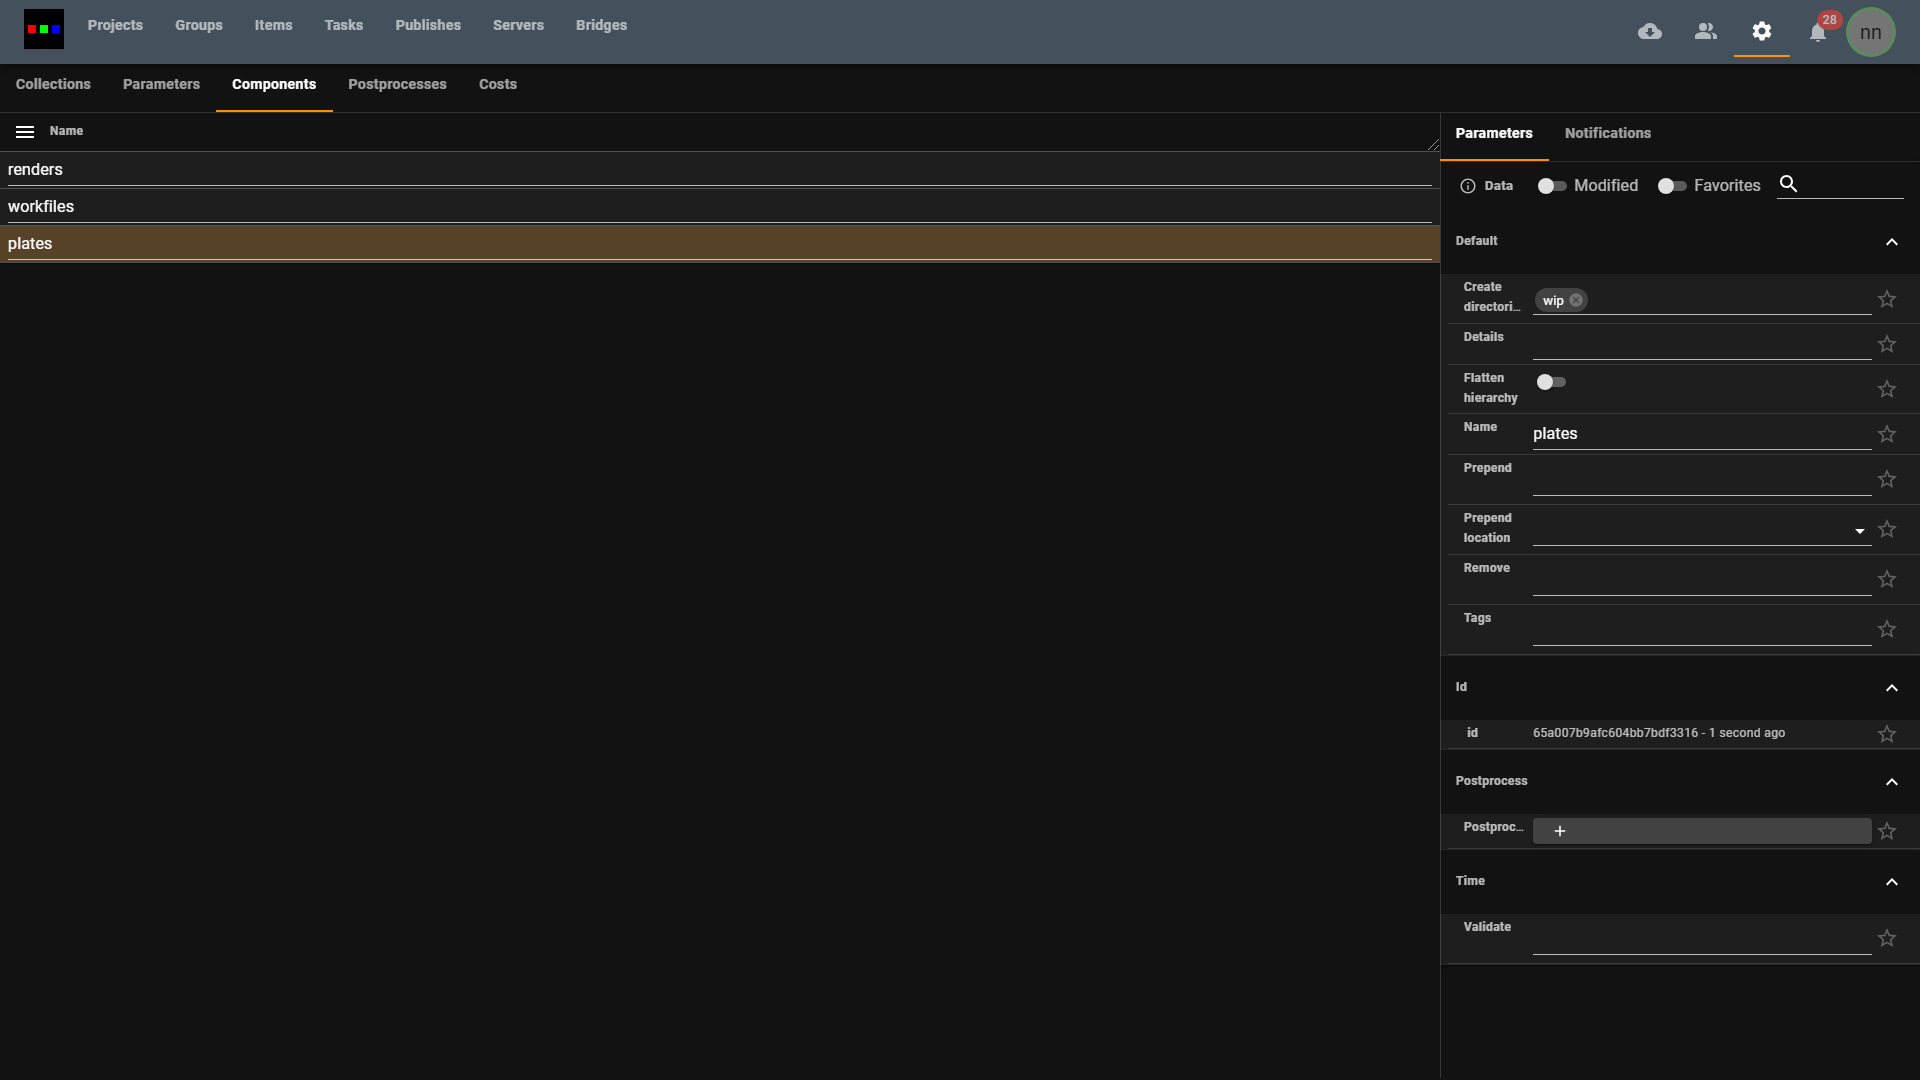1920x1080 pixels.
Task: Open the Notifications tab
Action: tap(1607, 133)
